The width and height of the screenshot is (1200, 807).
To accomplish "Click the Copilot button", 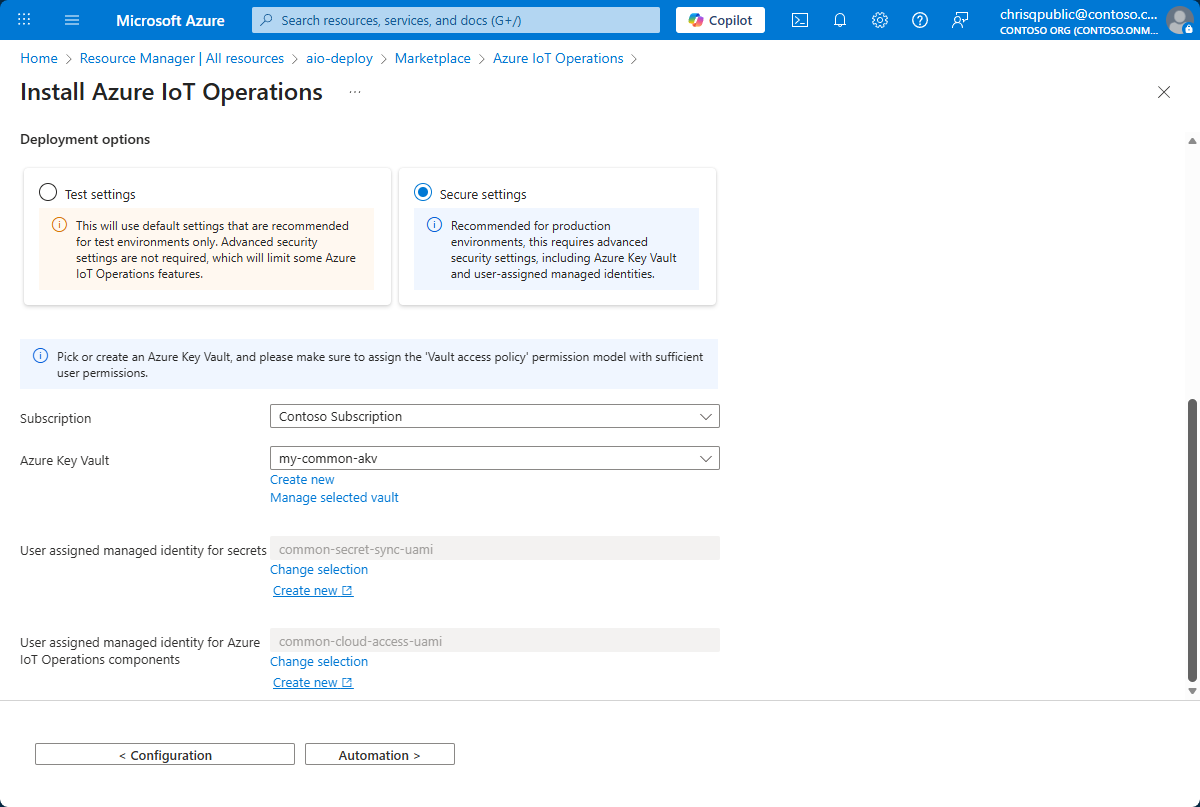I will coord(720,20).
